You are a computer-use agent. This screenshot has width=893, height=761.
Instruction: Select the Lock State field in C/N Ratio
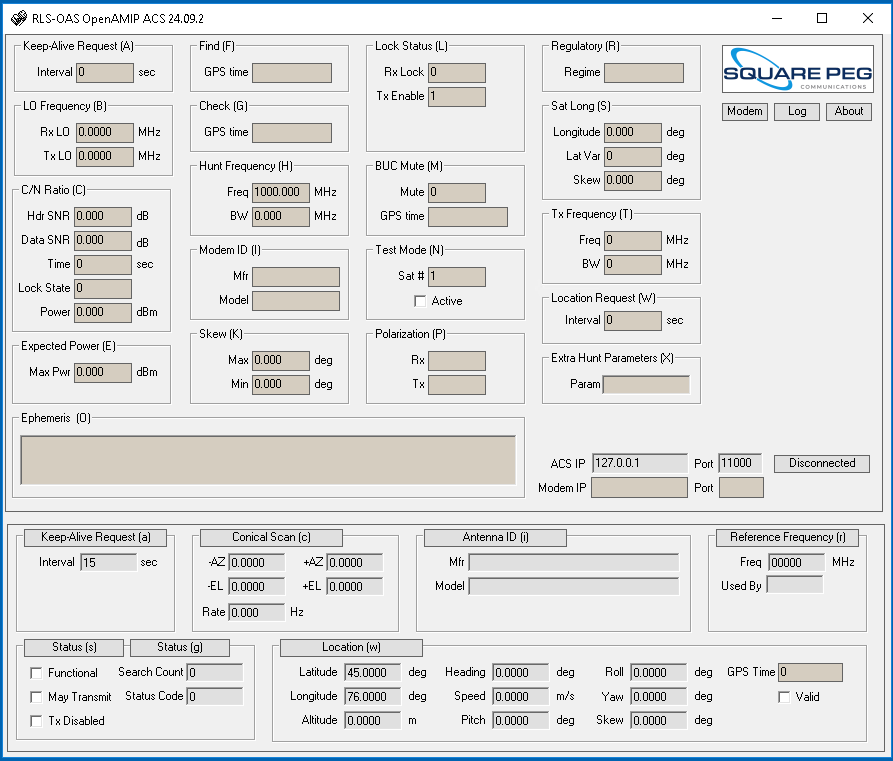pos(103,288)
